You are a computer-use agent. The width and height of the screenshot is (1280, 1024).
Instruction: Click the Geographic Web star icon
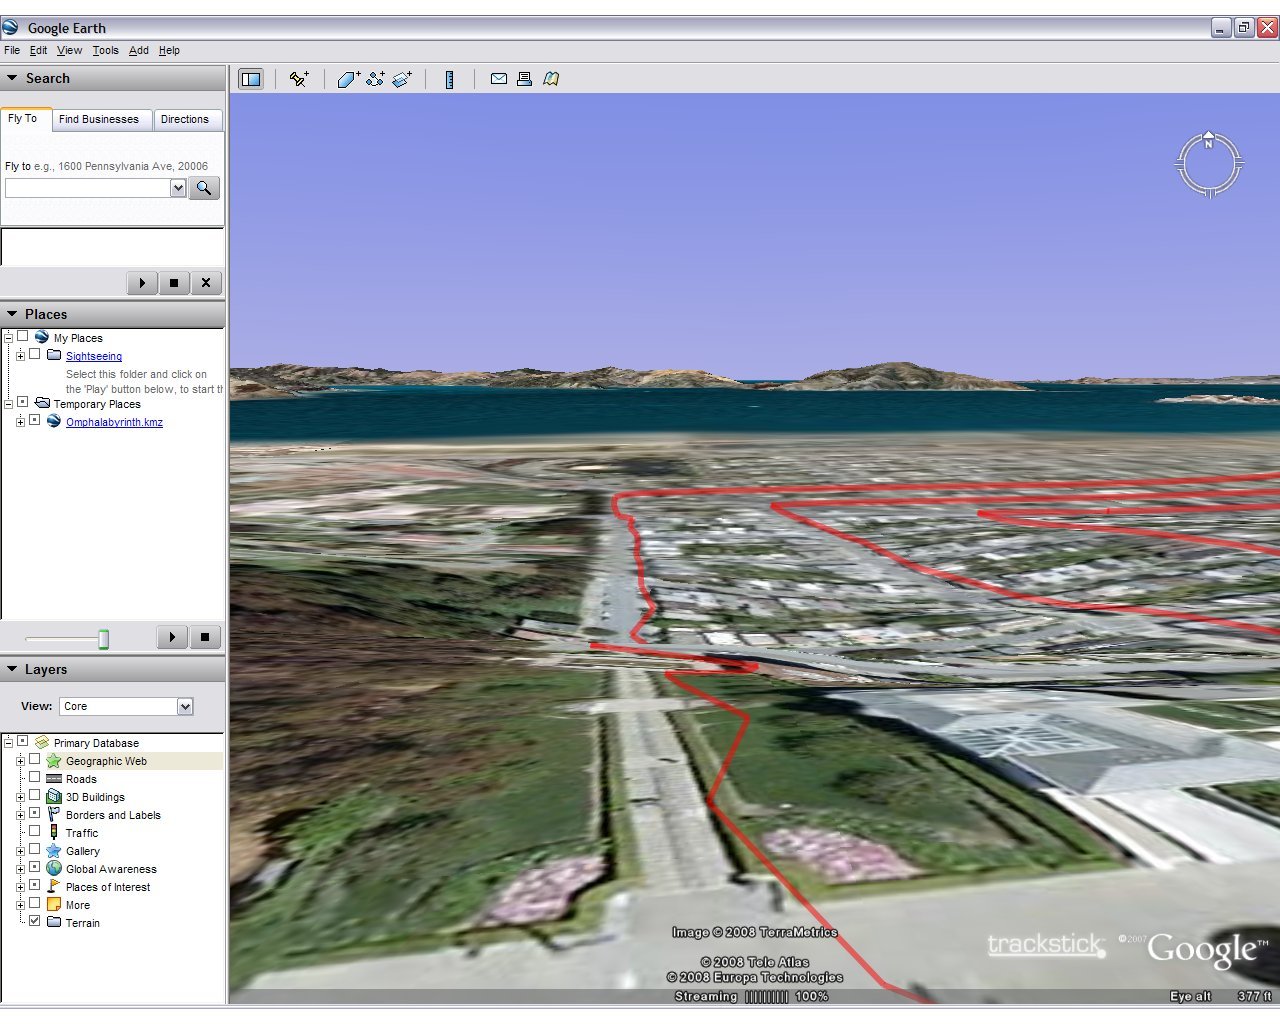[54, 761]
